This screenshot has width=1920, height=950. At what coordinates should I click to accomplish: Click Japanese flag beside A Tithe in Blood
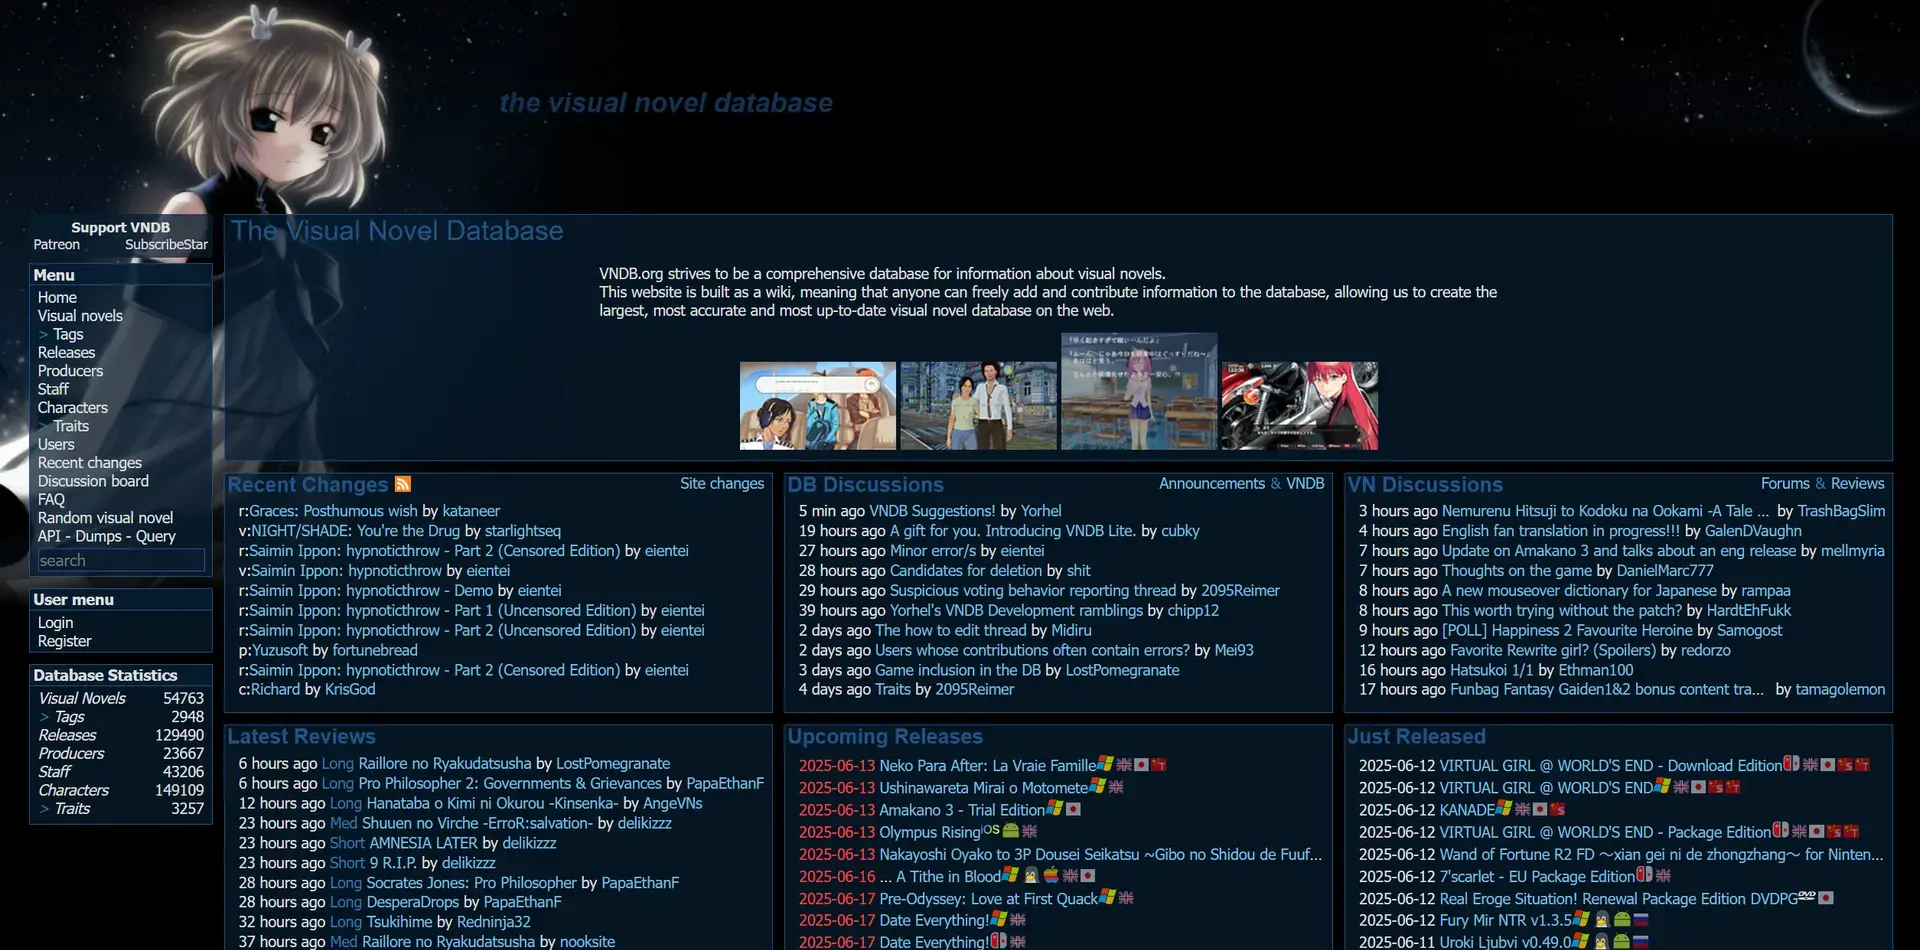click(x=1087, y=876)
